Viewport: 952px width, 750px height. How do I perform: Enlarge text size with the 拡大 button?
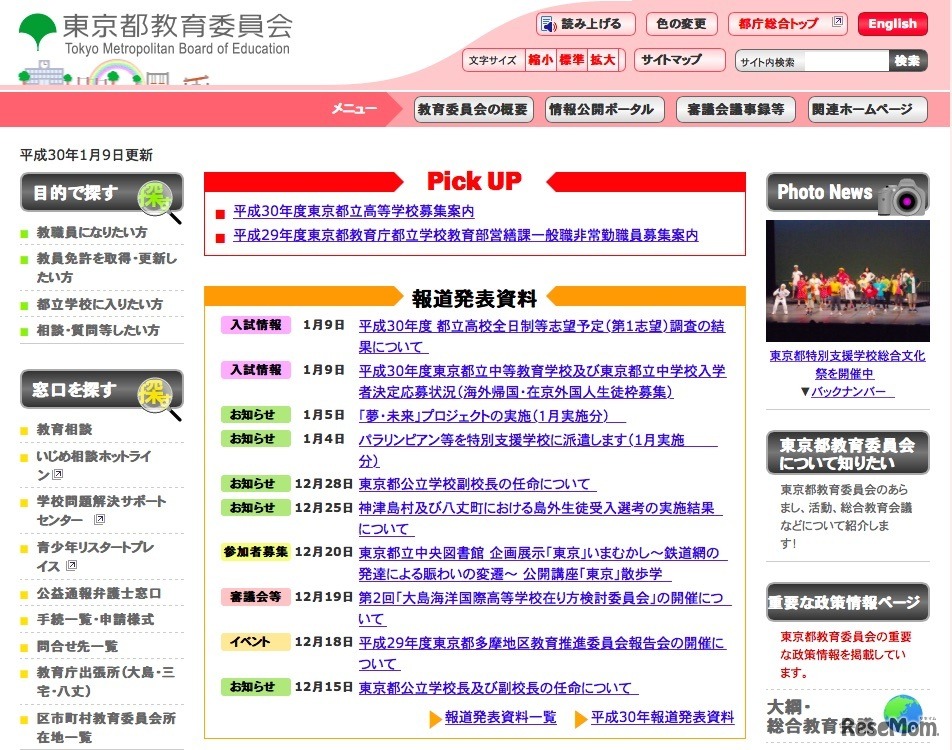(x=605, y=60)
